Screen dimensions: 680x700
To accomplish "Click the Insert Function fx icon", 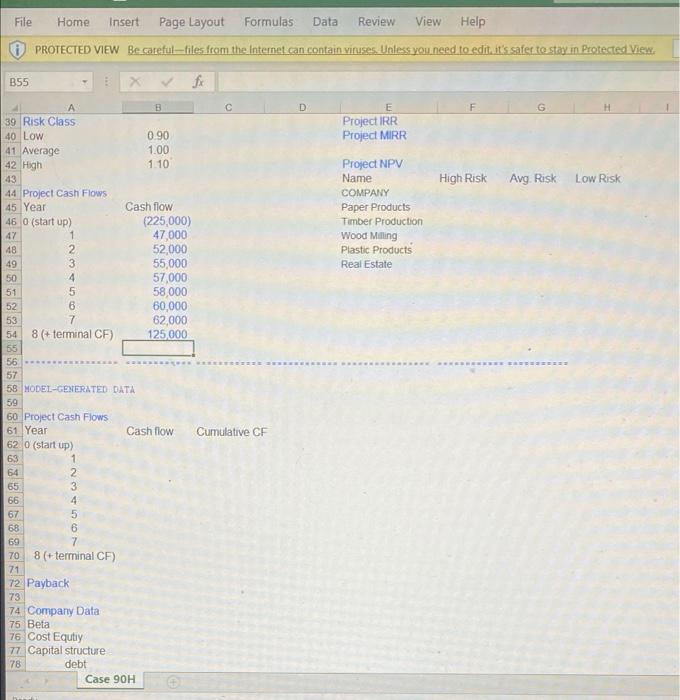I will coord(198,82).
